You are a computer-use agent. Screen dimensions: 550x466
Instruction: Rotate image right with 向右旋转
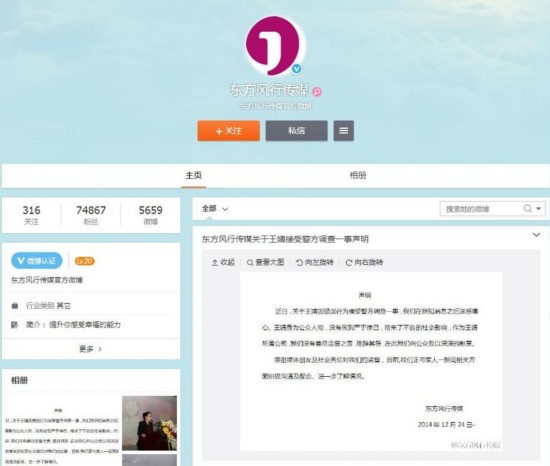coord(364,262)
